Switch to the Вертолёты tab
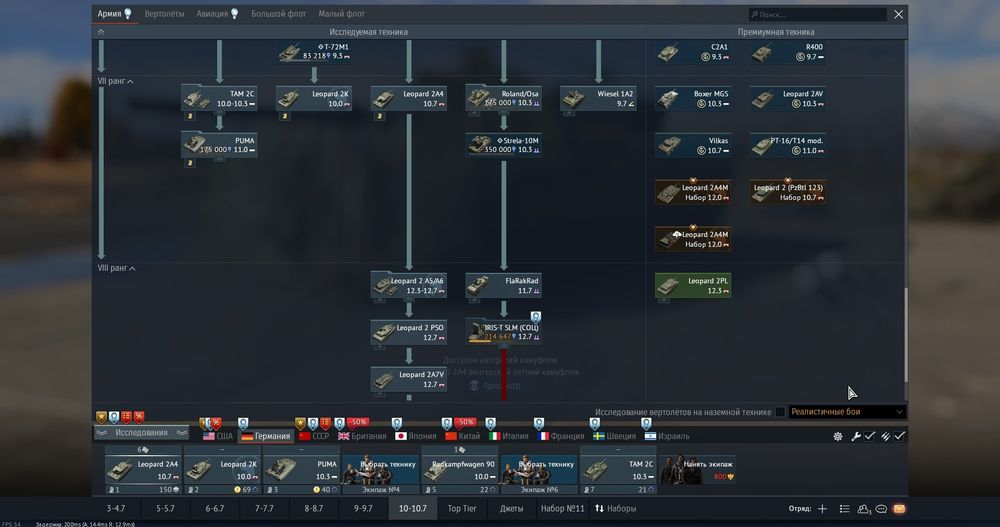The height and width of the screenshot is (527, 1000). 165,13
